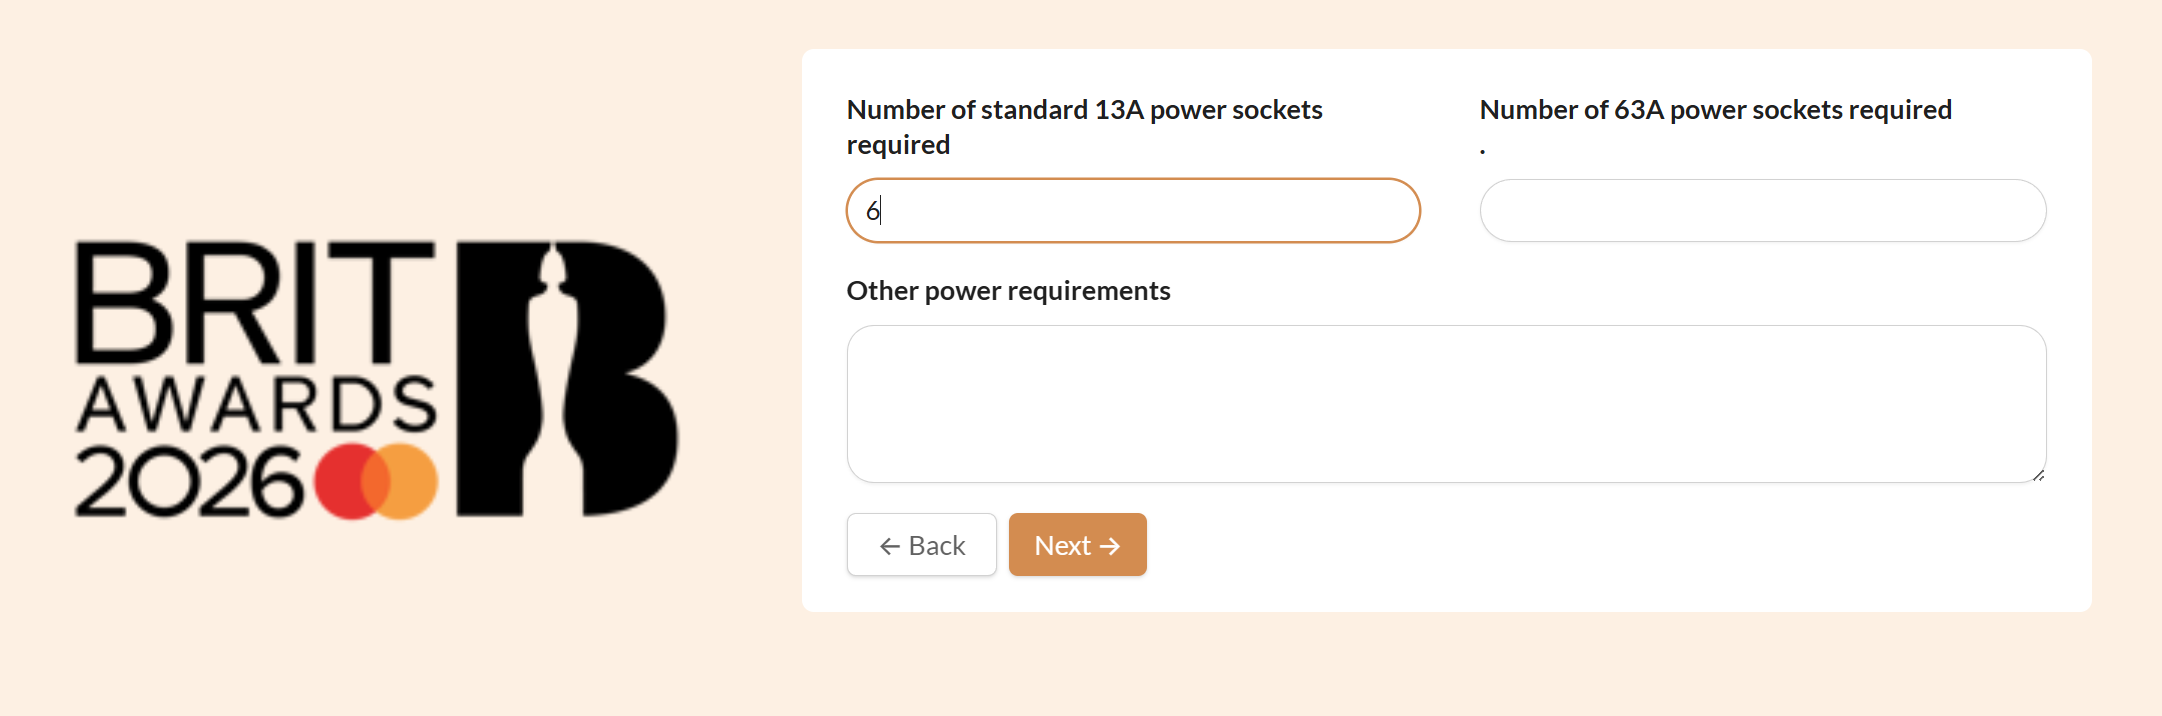Click the left arrow icon in Back button
2162x716 pixels.
click(891, 544)
